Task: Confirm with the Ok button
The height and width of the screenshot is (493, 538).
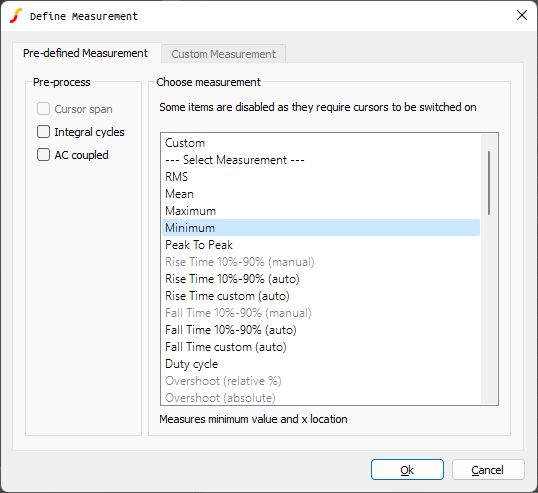Action: (407, 470)
